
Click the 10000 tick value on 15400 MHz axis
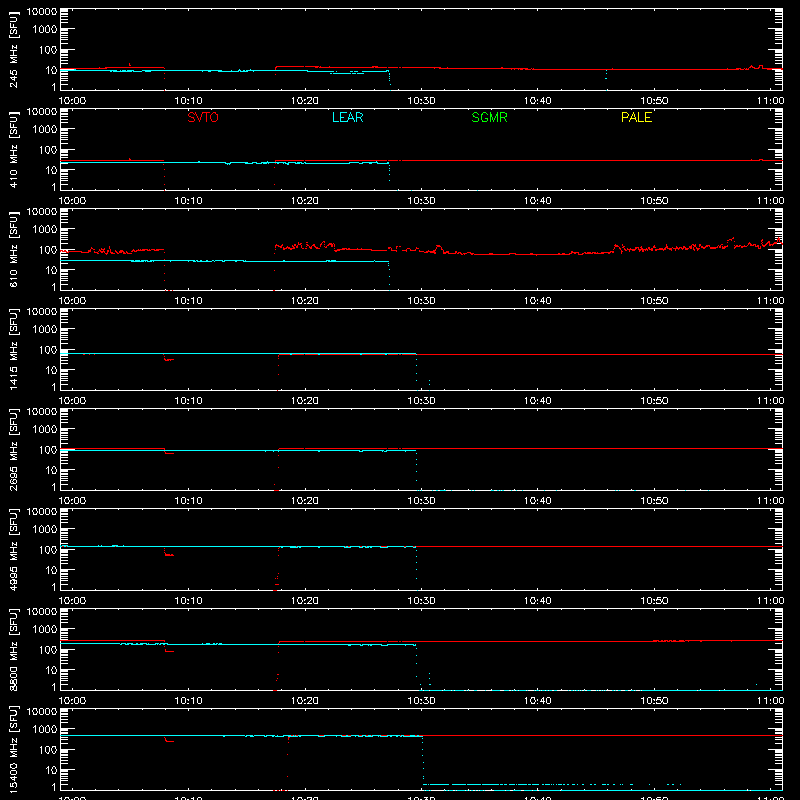click(42, 712)
